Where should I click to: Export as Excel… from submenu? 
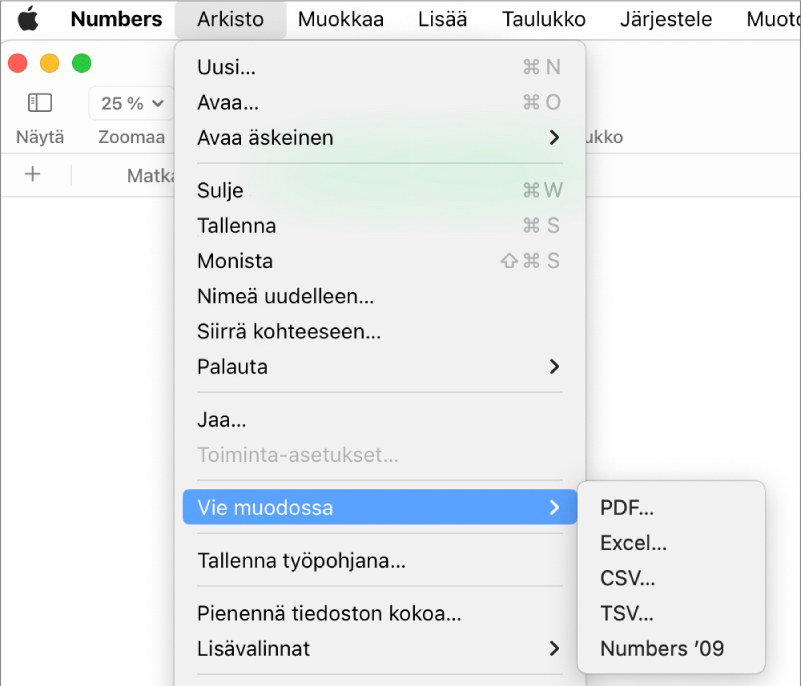coord(671,542)
